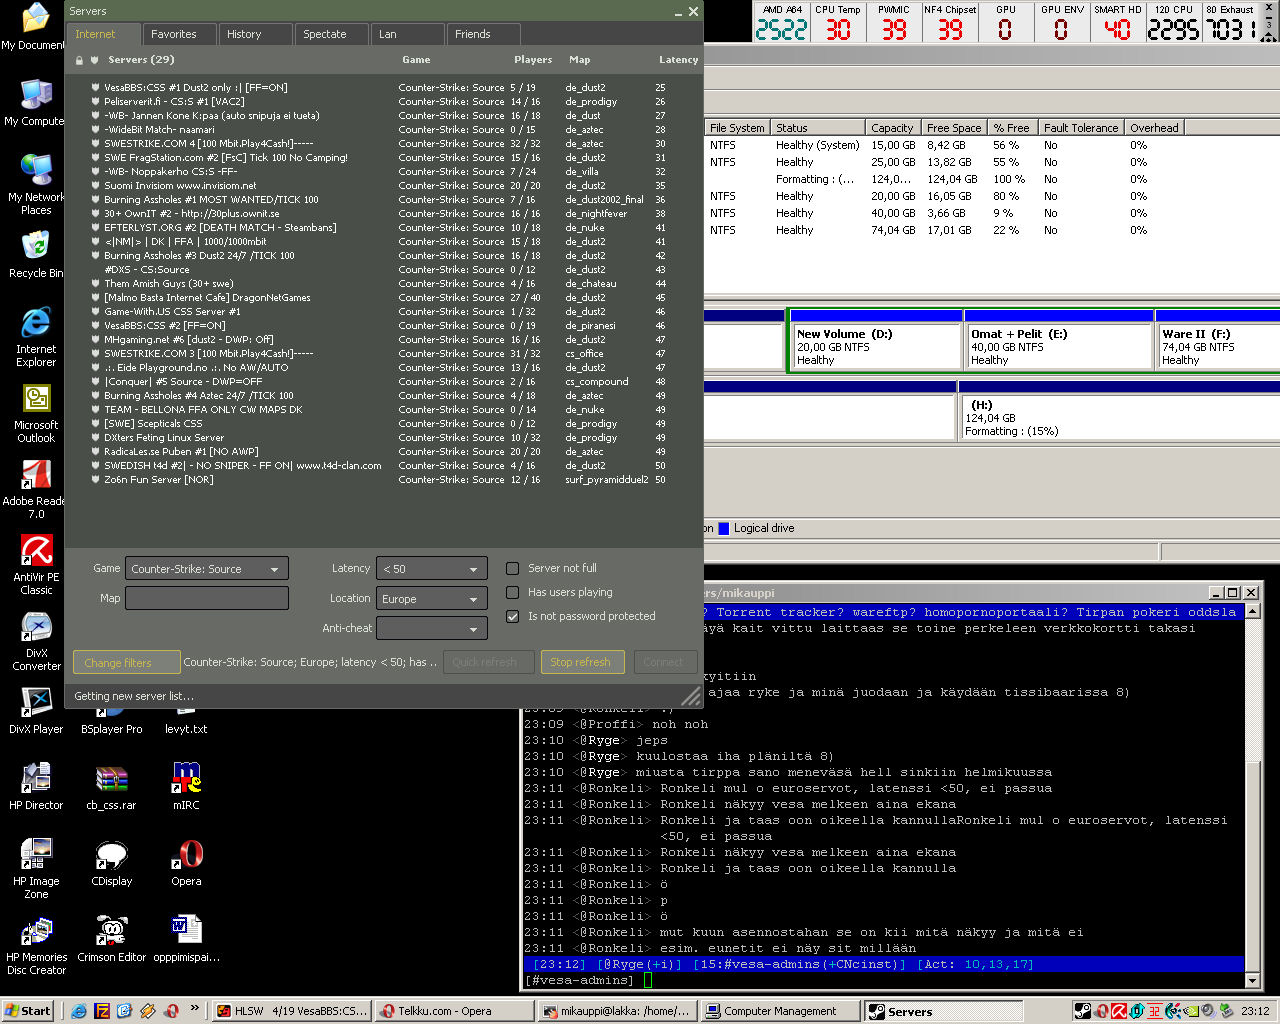
Task: Uncheck Is not password protected checkbox
Action: pyautogui.click(x=513, y=616)
